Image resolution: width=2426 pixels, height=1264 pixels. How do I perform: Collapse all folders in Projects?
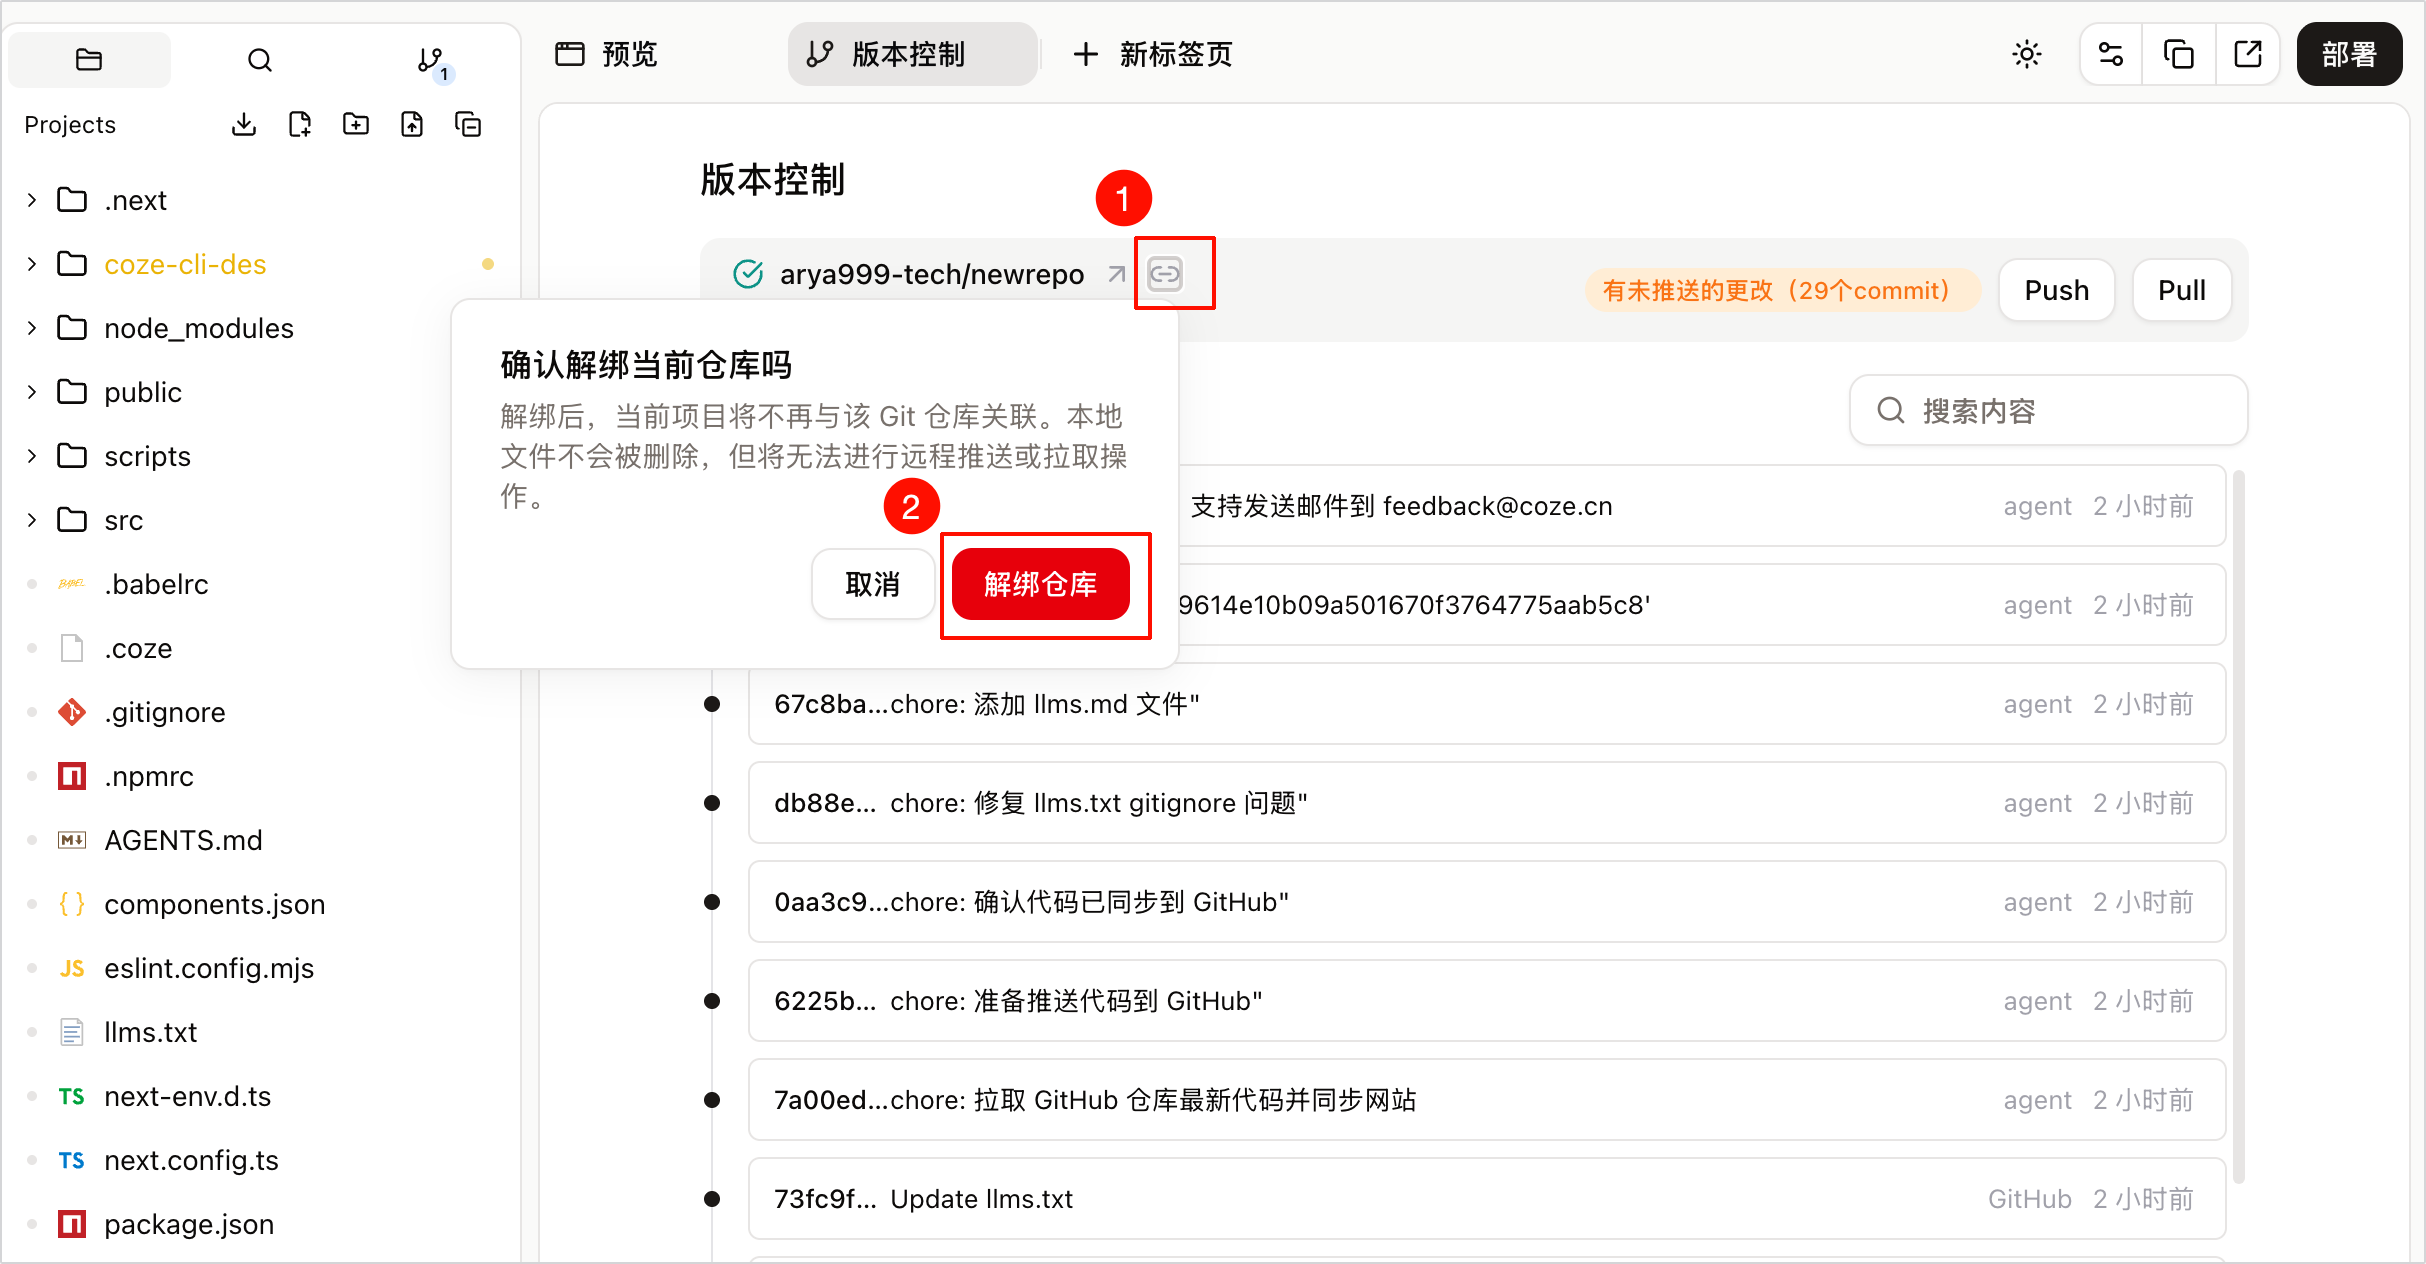[468, 124]
